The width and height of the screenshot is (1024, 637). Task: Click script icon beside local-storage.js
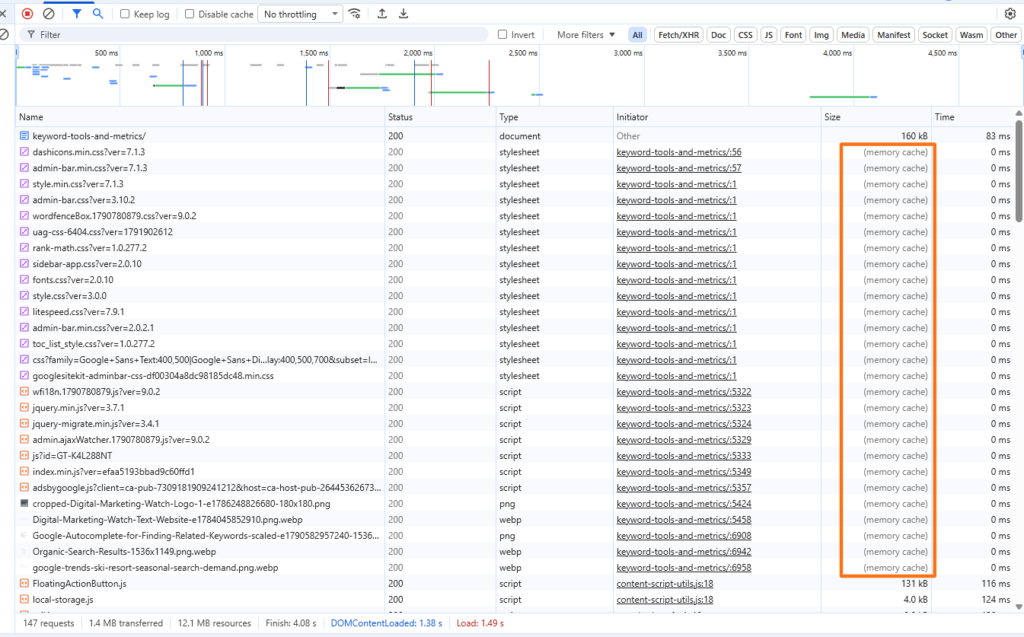coord(24,600)
